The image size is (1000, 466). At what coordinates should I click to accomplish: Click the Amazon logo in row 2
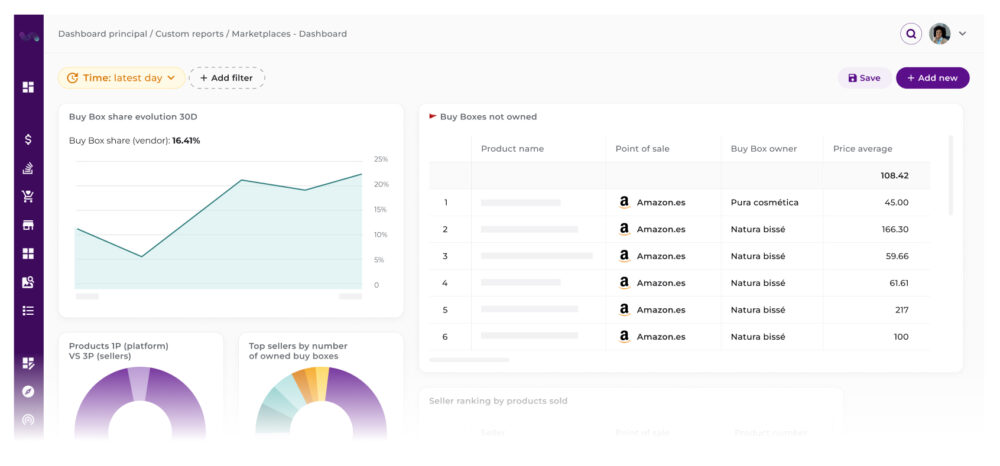pyautogui.click(x=624, y=229)
